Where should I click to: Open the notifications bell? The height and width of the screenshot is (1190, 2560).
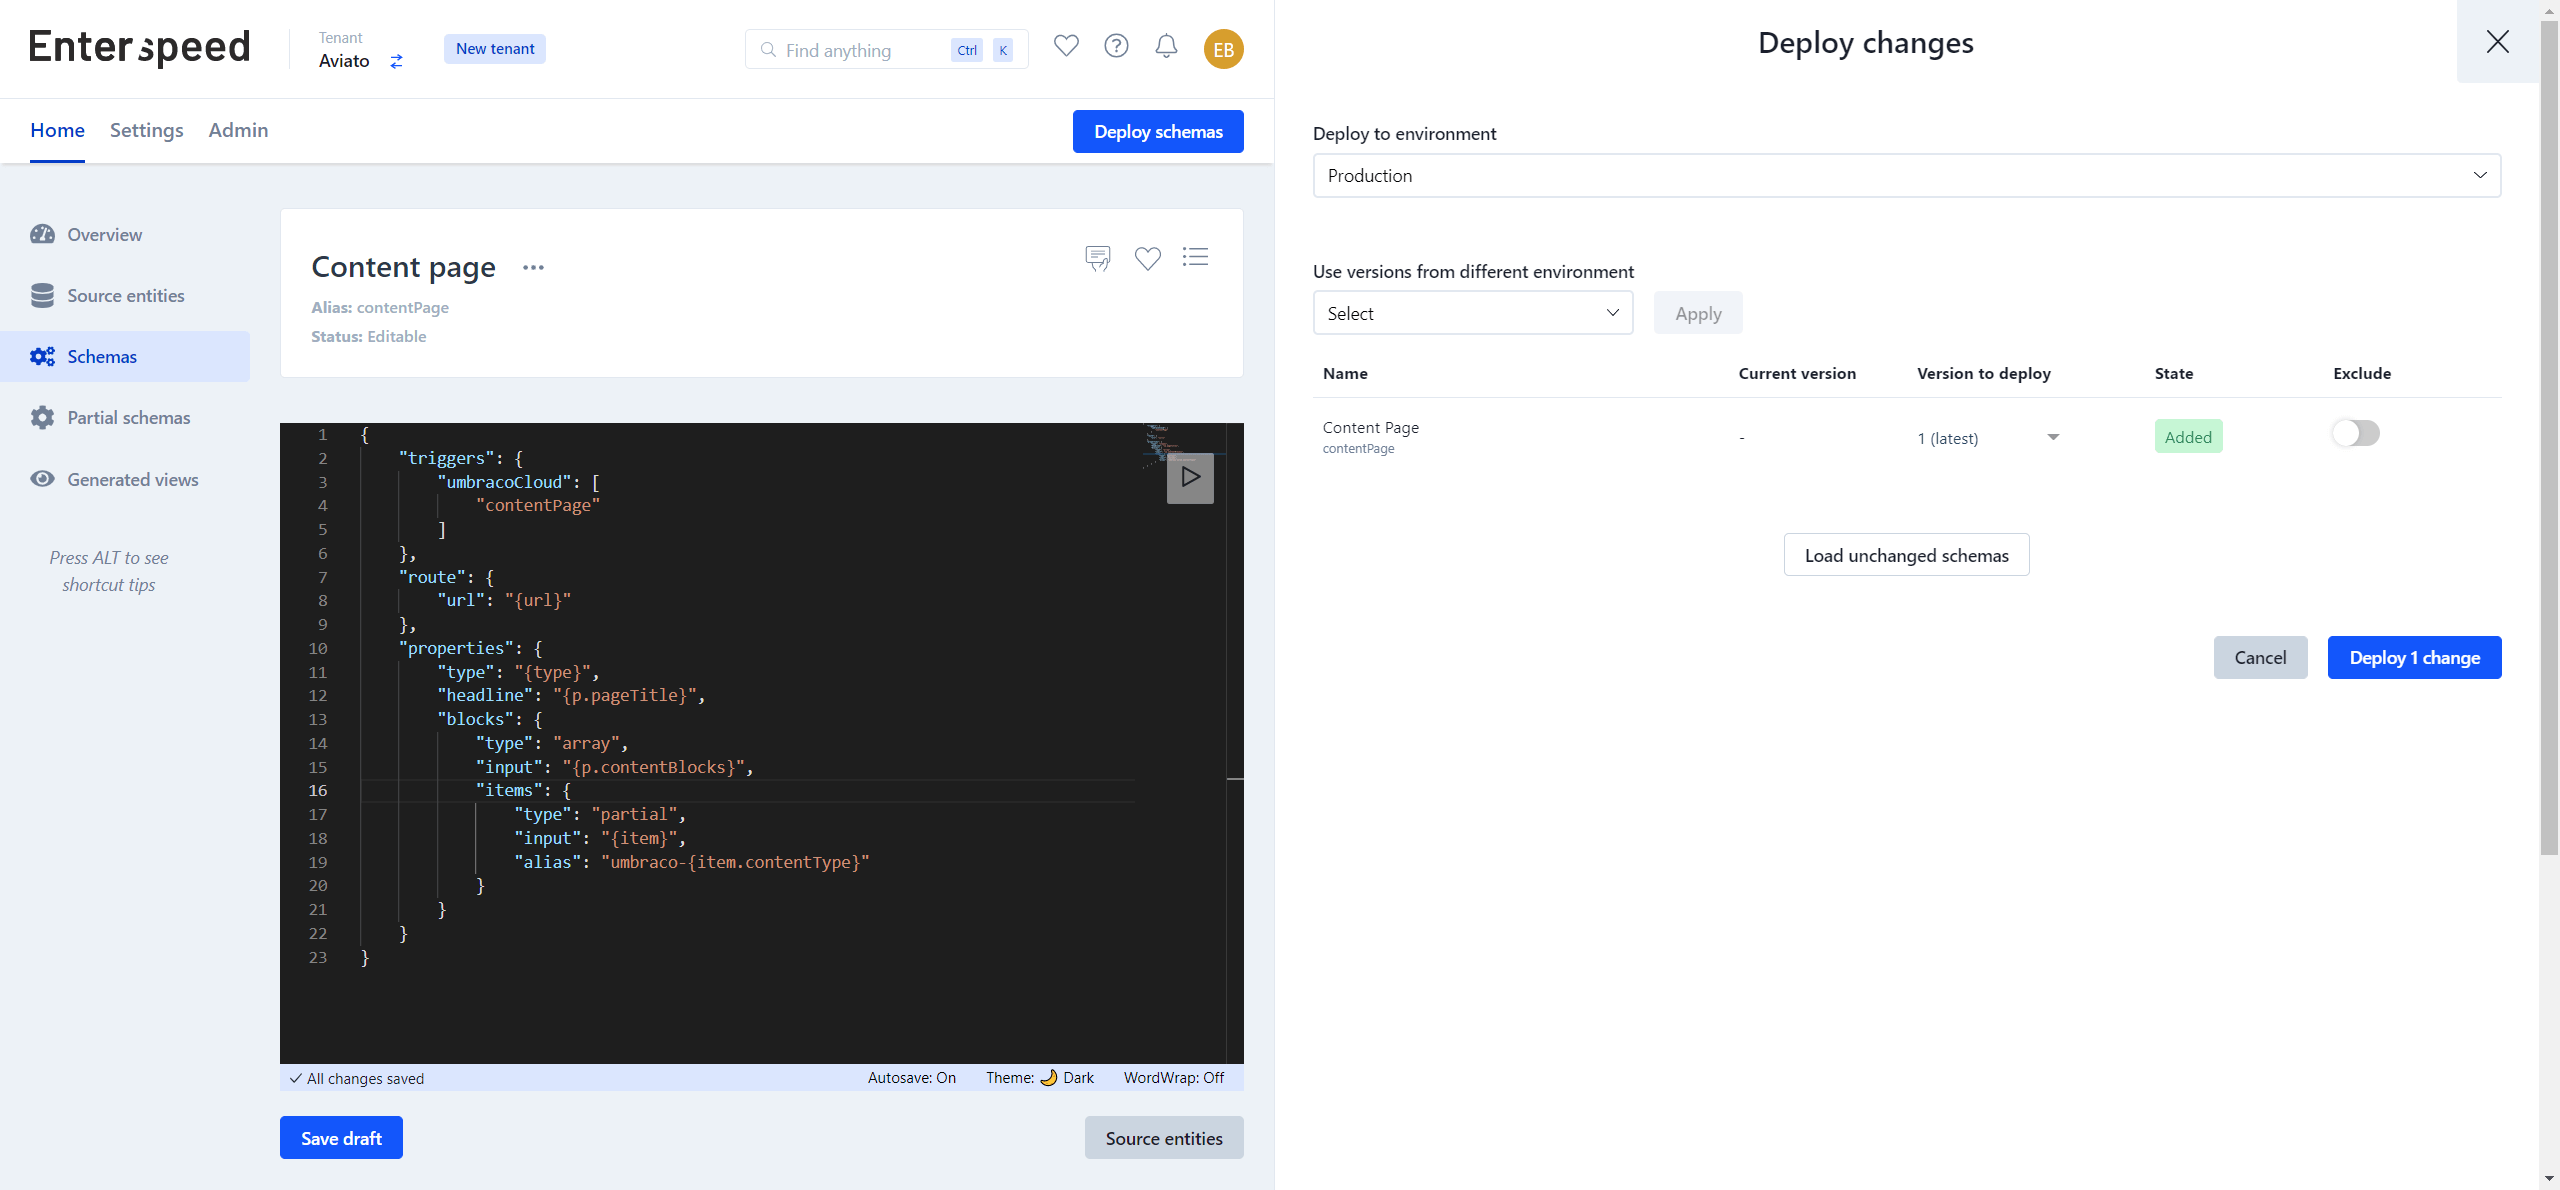[1166, 46]
